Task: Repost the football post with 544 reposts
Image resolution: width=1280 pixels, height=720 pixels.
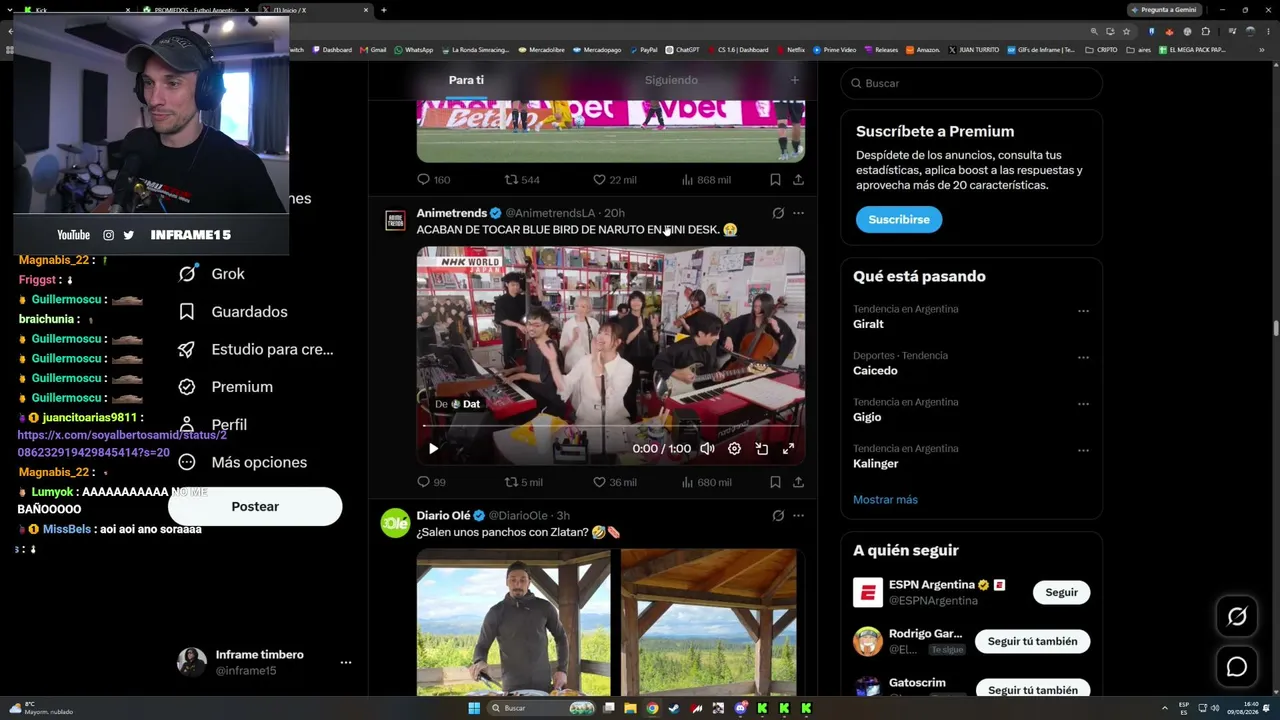Action: [522, 180]
